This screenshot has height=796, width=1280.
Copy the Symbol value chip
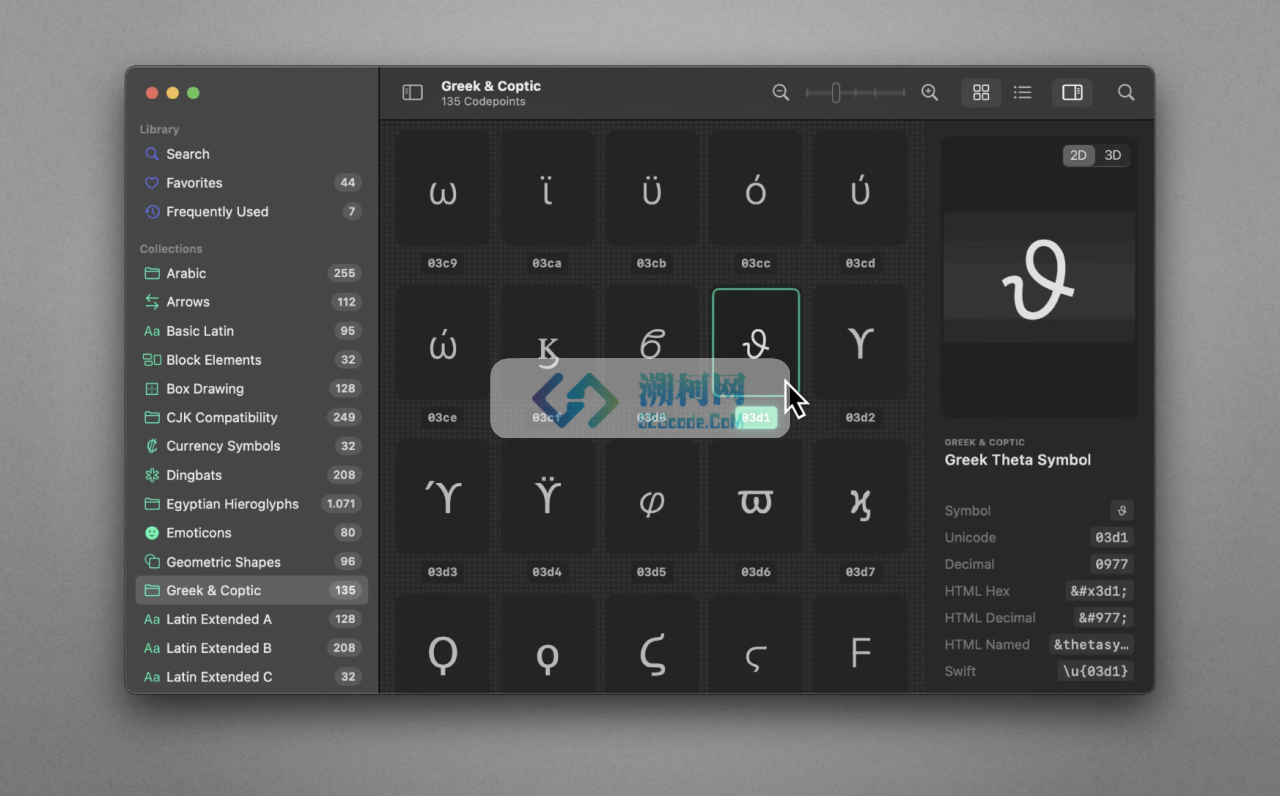point(1121,511)
